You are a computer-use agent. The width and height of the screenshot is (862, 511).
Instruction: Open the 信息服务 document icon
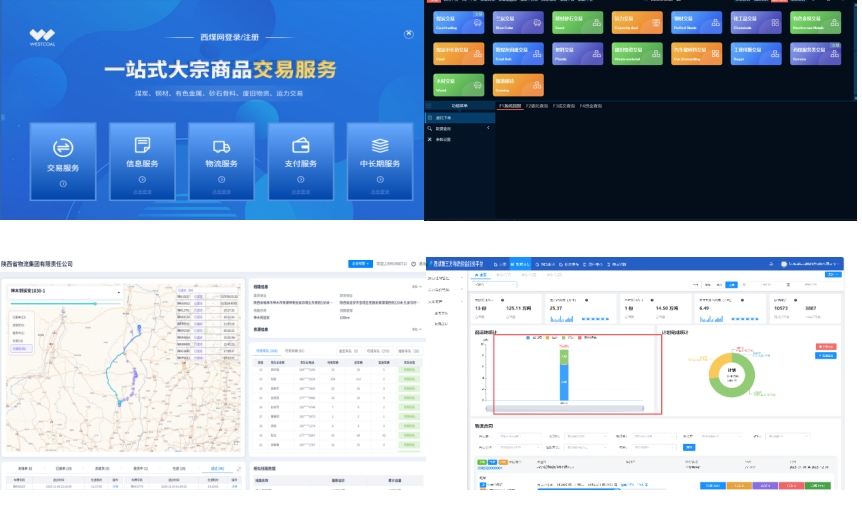pyautogui.click(x=141, y=146)
